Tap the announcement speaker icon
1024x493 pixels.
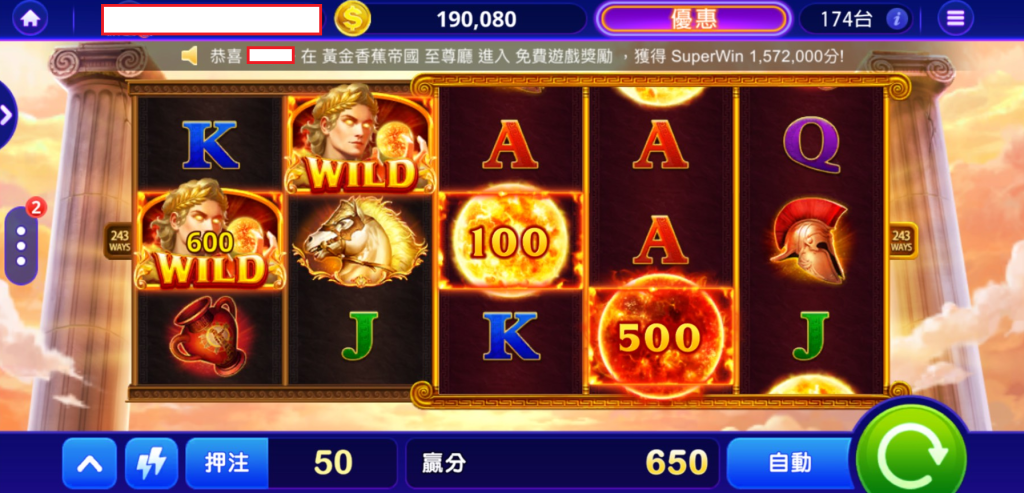(189, 56)
